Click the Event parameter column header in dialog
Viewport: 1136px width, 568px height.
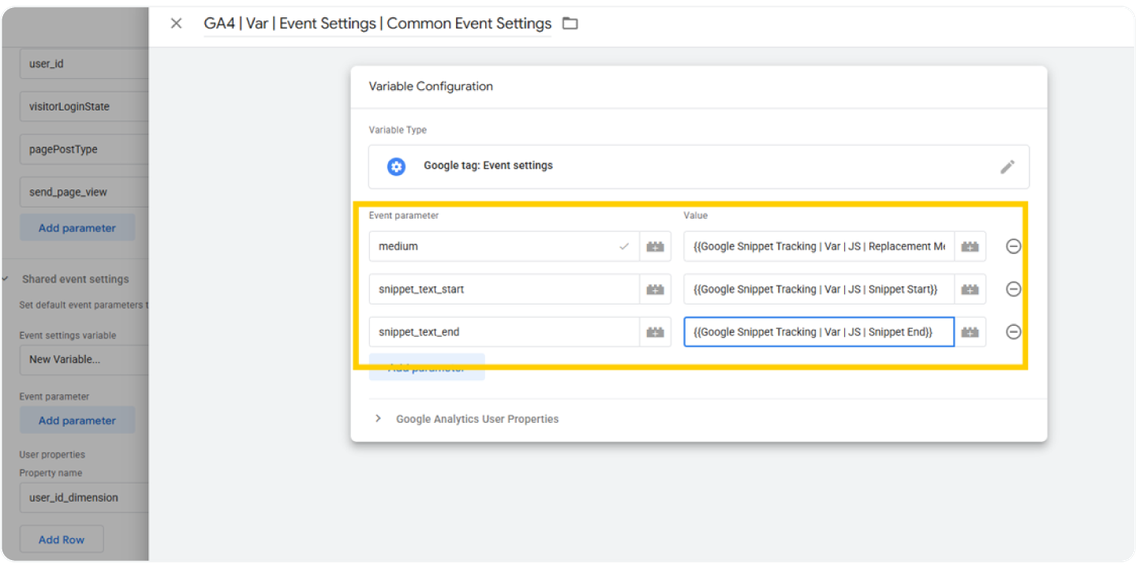pos(404,215)
